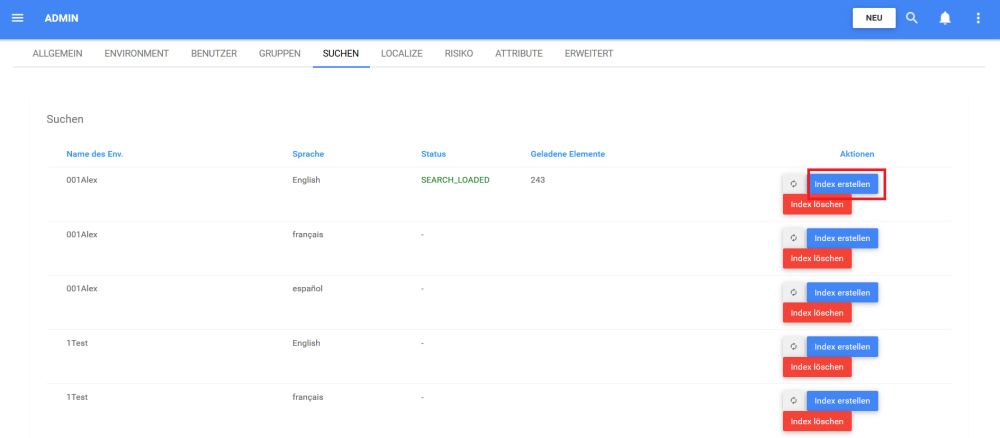Click Index erstellen for 1Test français
Screen dimensions: 1000x438
(842, 401)
